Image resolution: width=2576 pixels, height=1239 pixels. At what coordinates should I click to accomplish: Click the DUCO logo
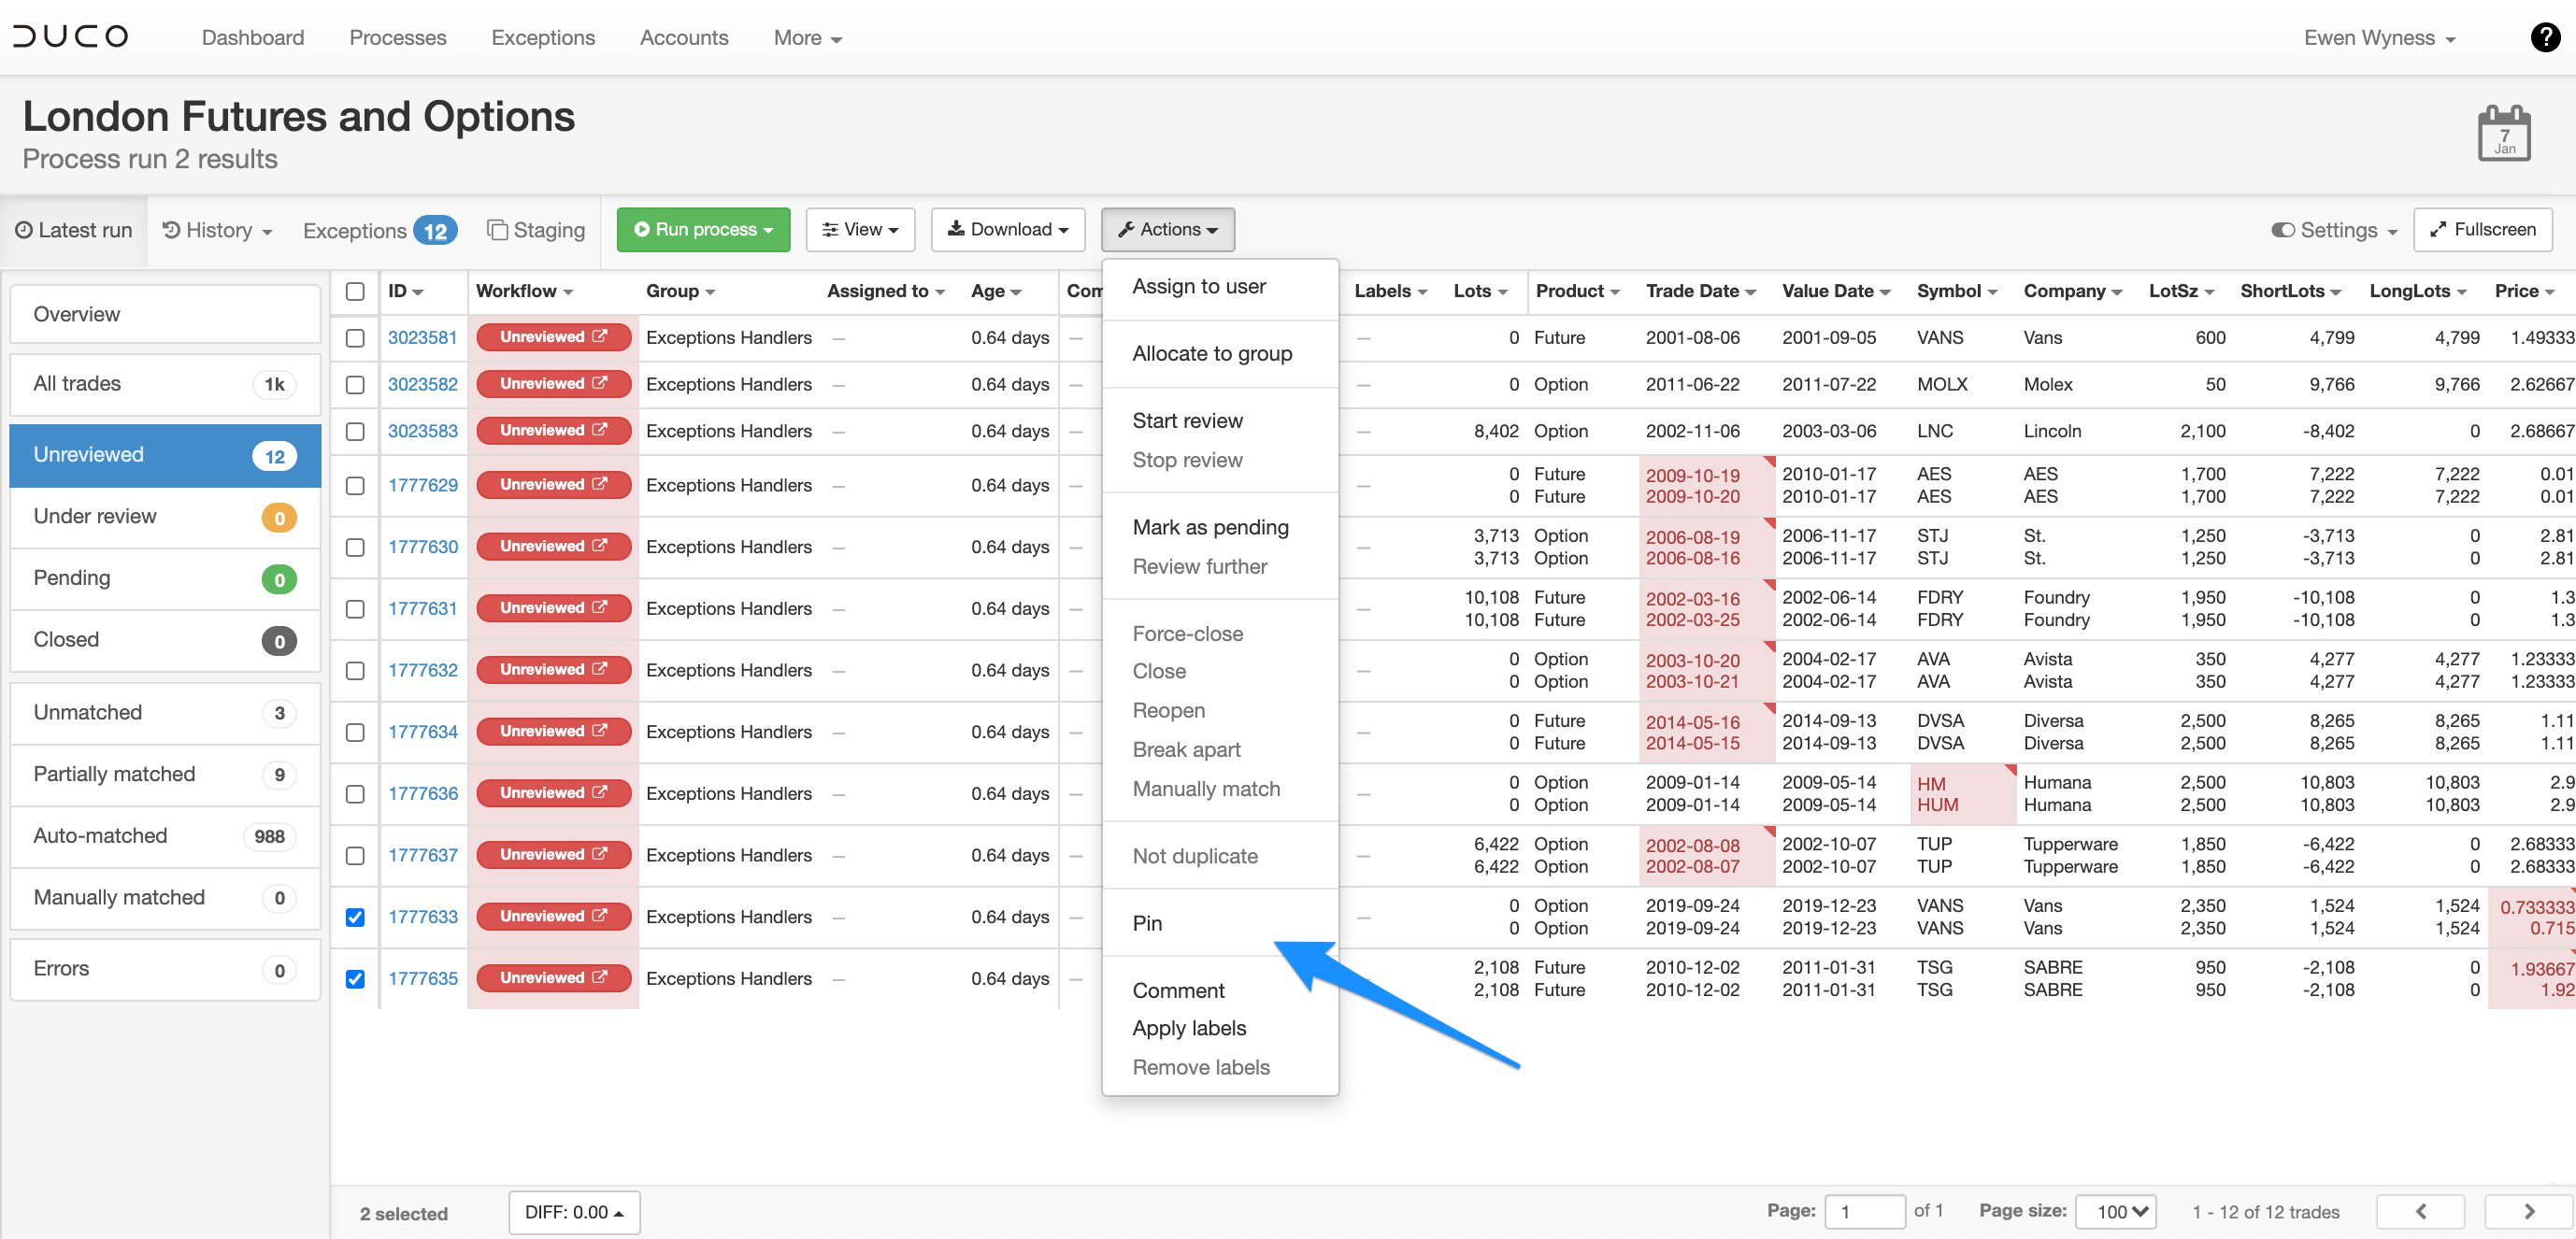pyautogui.click(x=70, y=37)
